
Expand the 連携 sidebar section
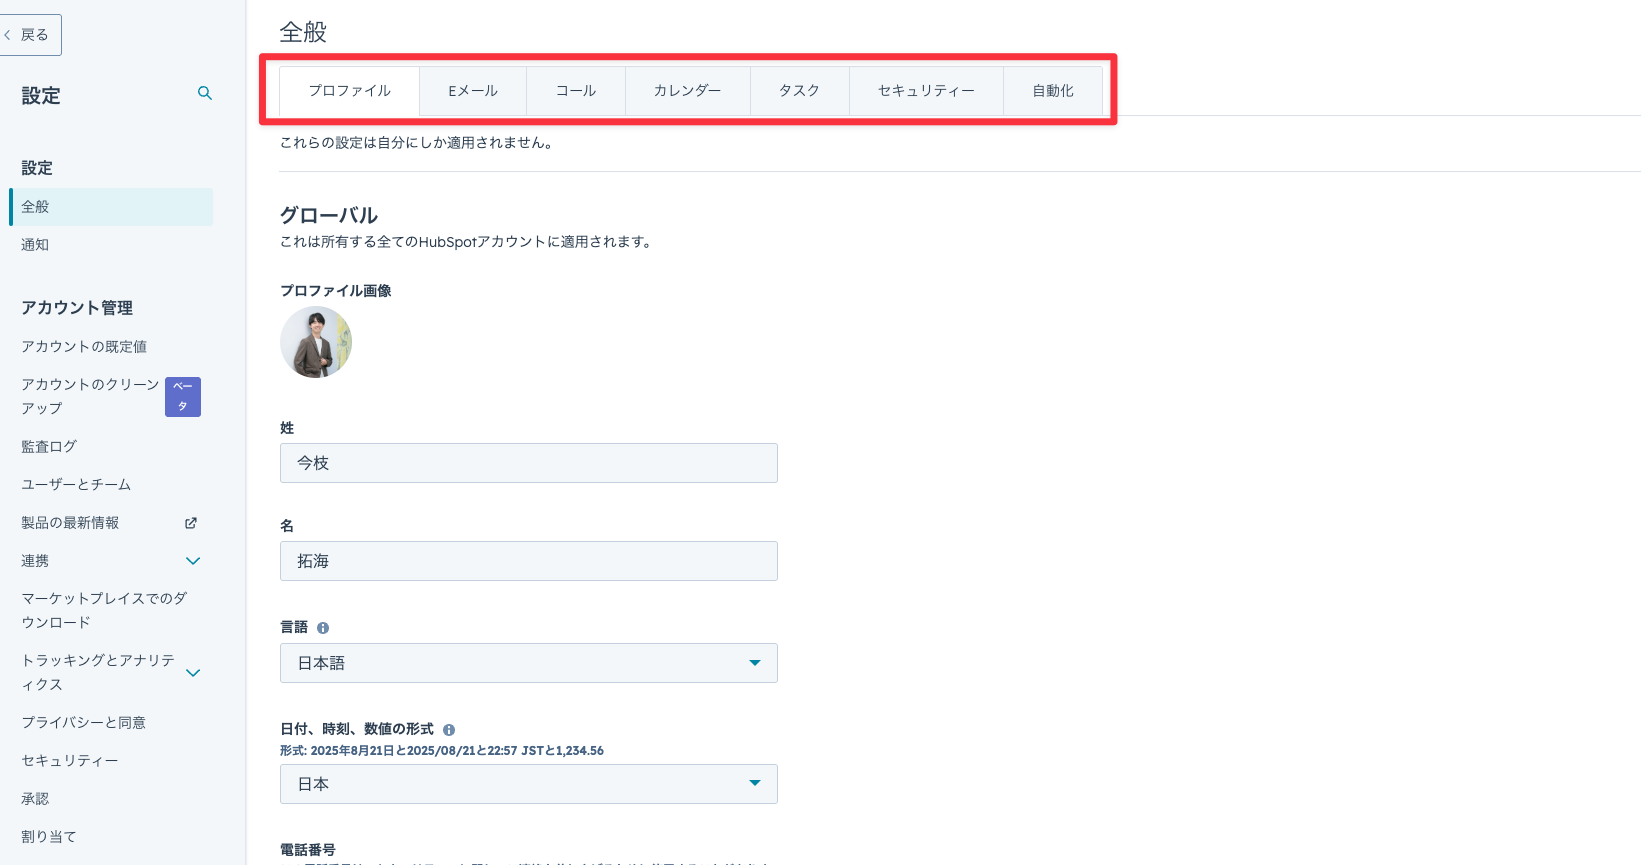pyautogui.click(x=193, y=561)
